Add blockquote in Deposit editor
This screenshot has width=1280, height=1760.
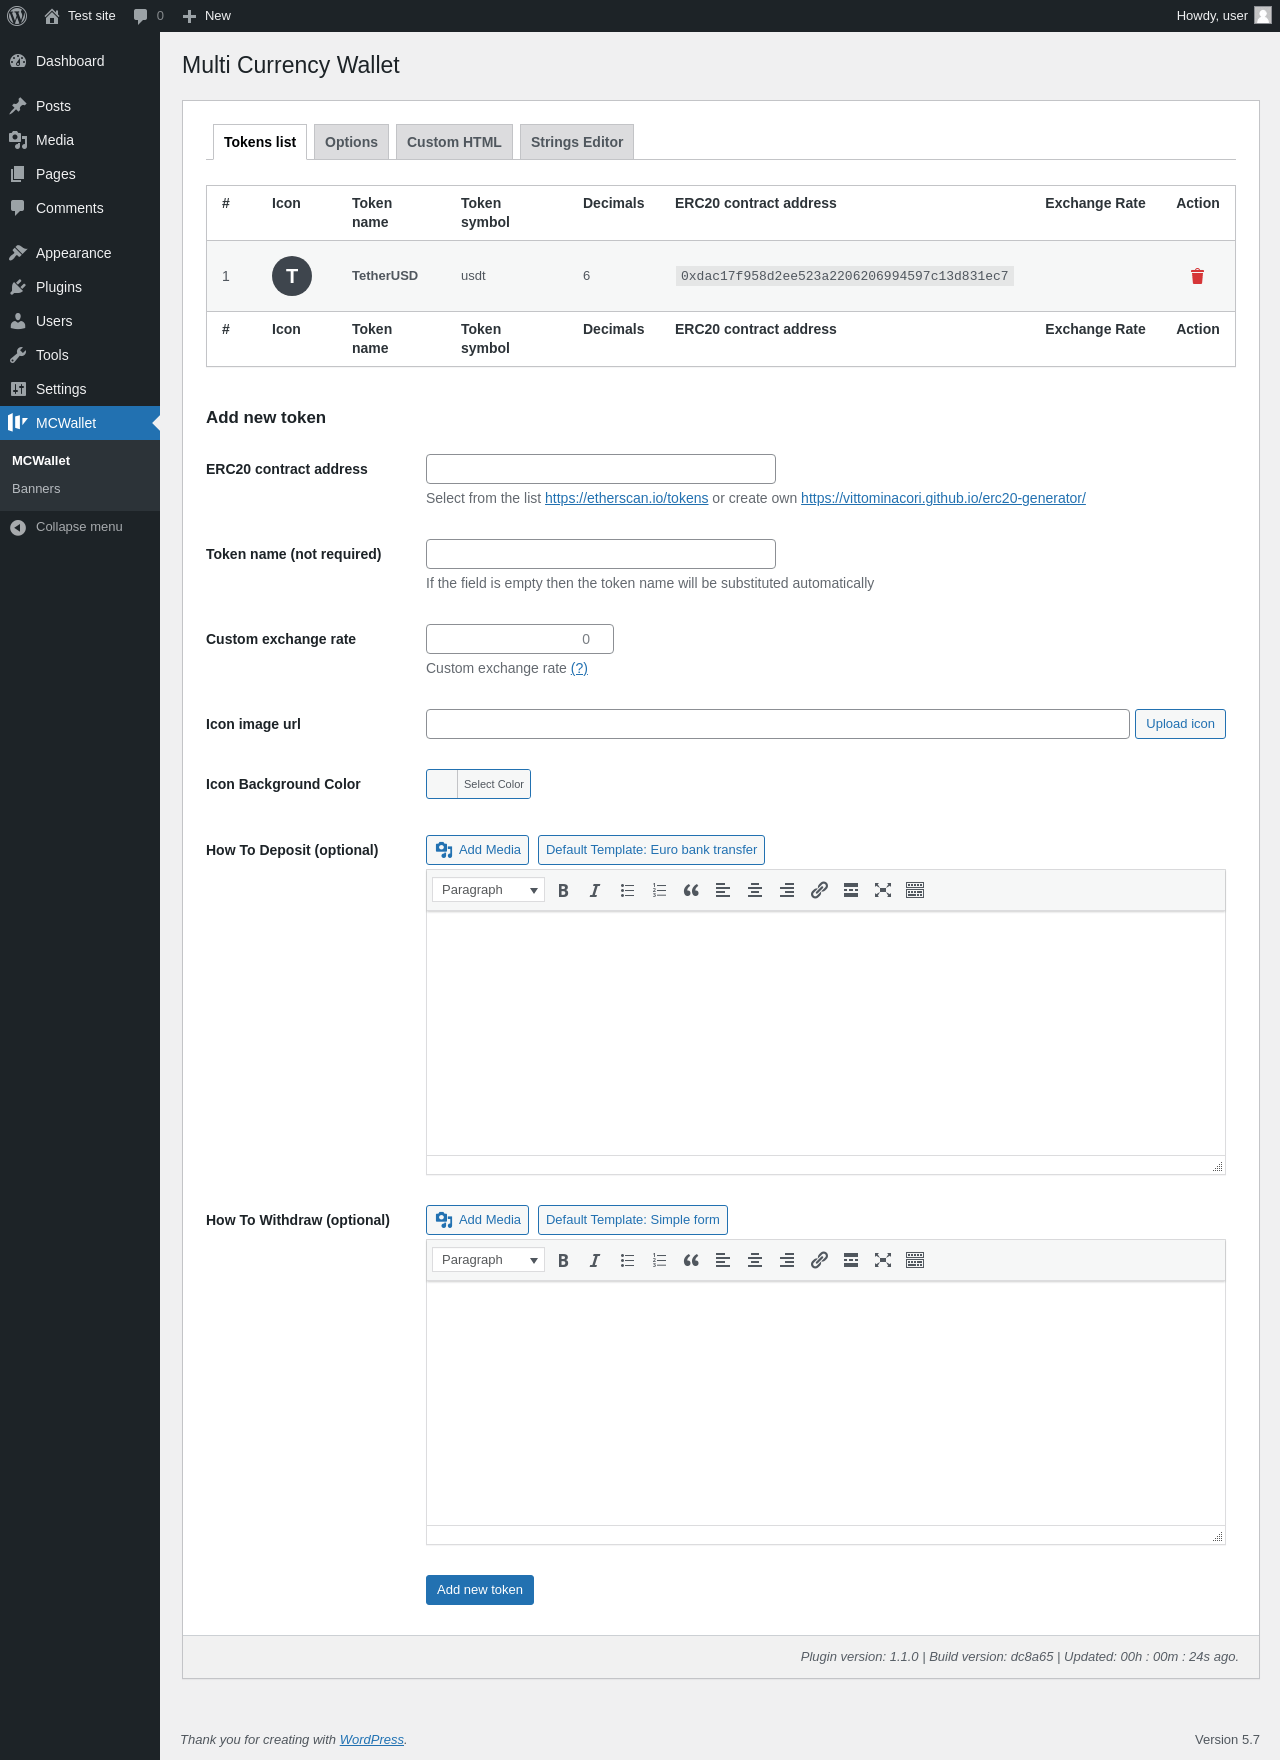[691, 890]
